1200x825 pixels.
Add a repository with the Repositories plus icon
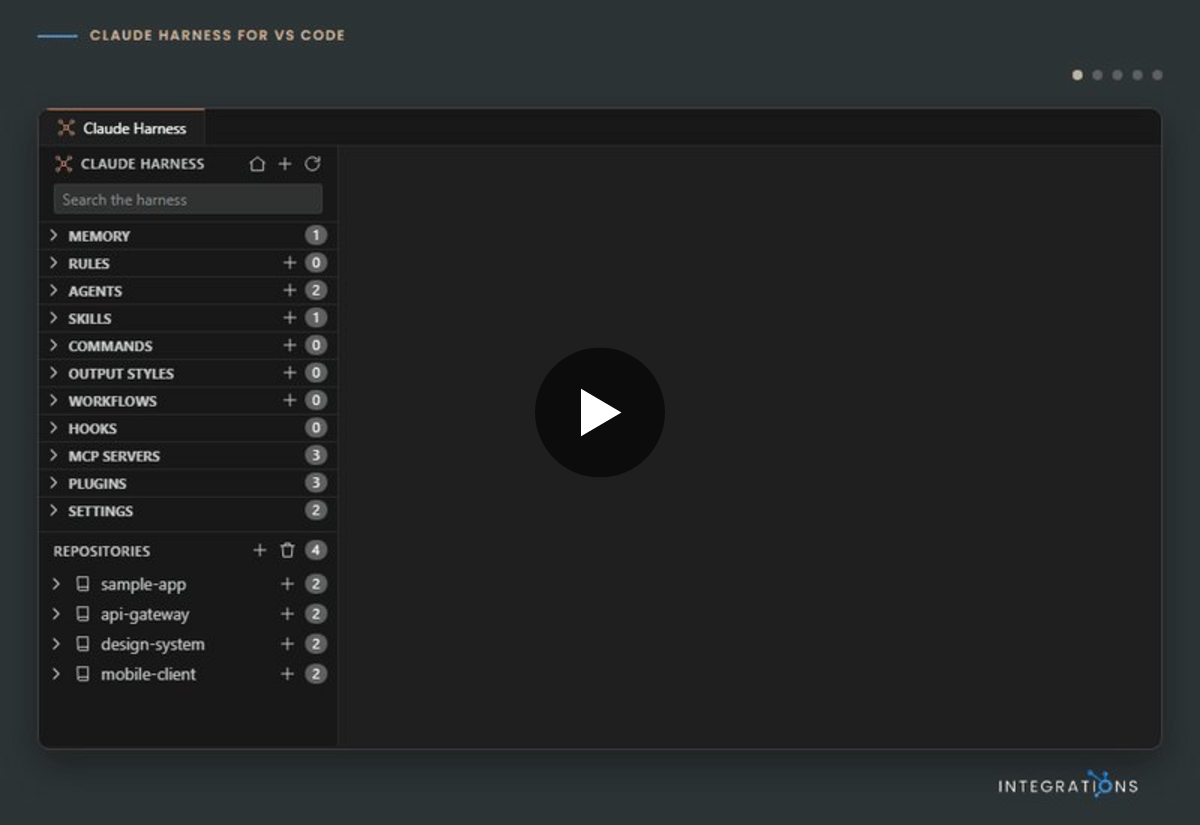(x=260, y=551)
